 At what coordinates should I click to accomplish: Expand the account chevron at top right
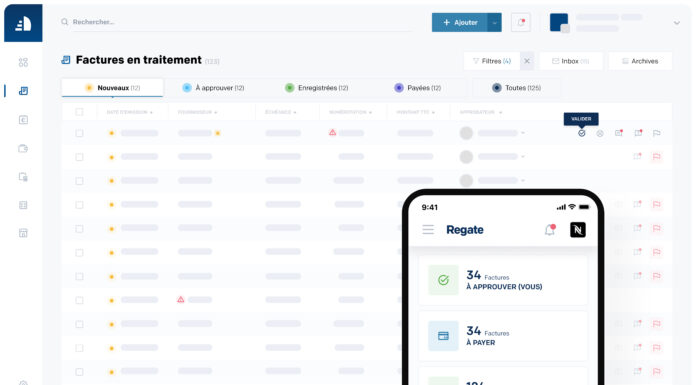[x=676, y=23]
